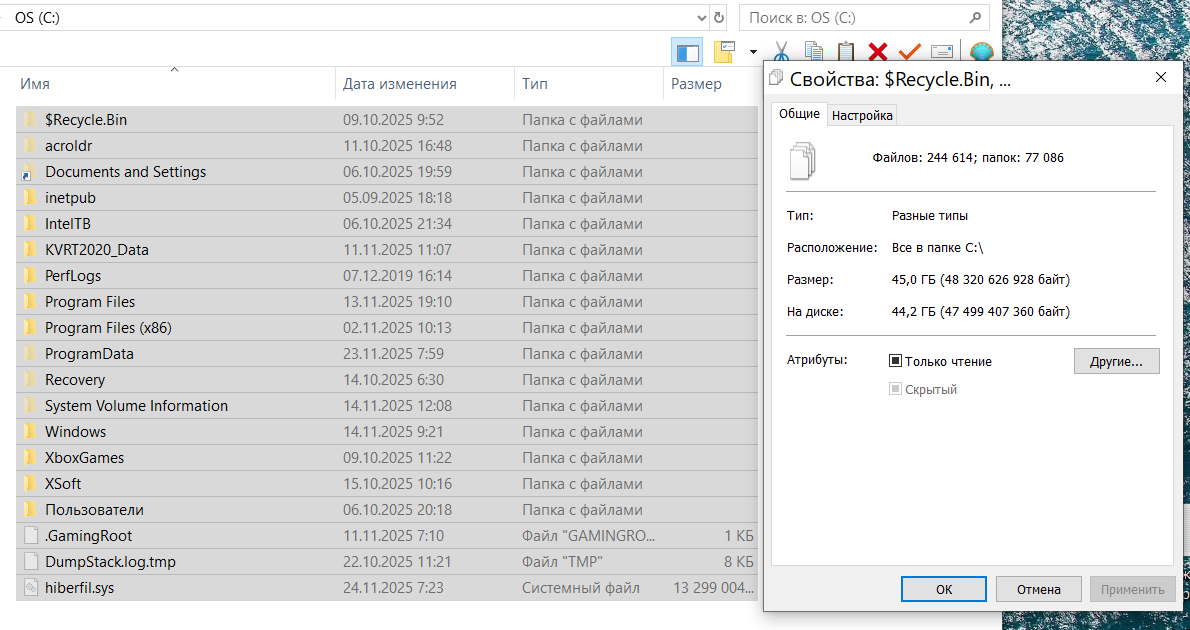Select the XSoft folder icon

30,484
